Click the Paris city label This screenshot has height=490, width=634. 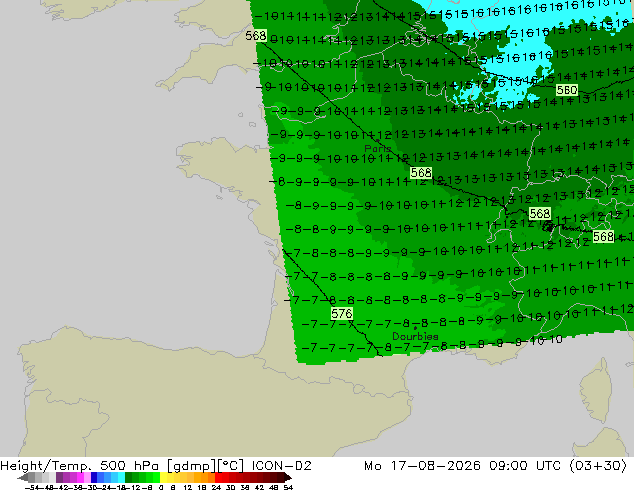tap(377, 149)
